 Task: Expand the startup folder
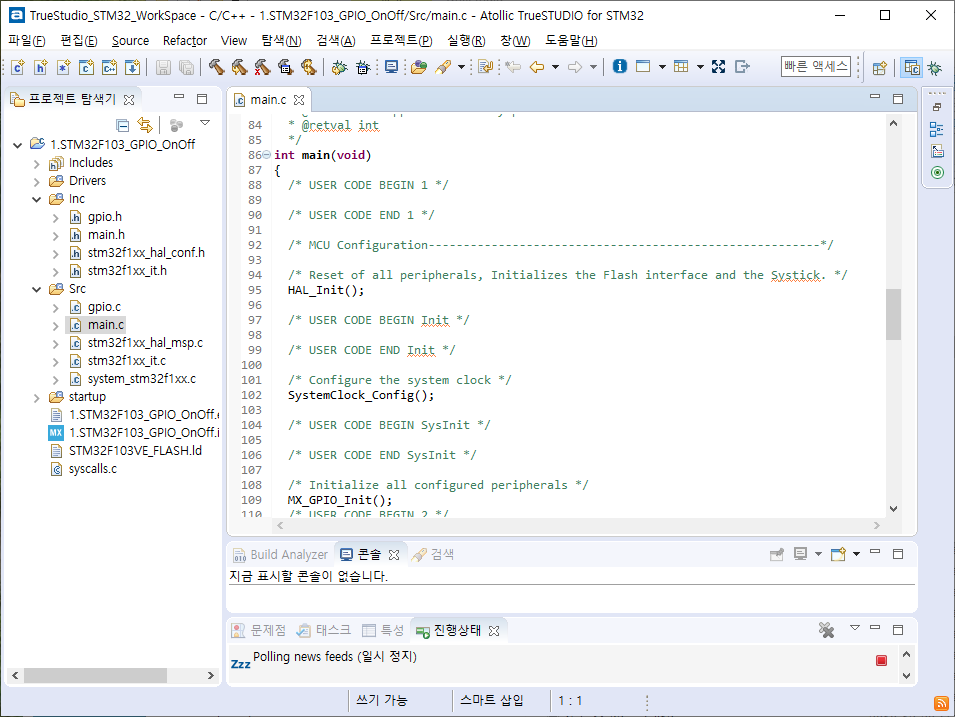(x=37, y=398)
